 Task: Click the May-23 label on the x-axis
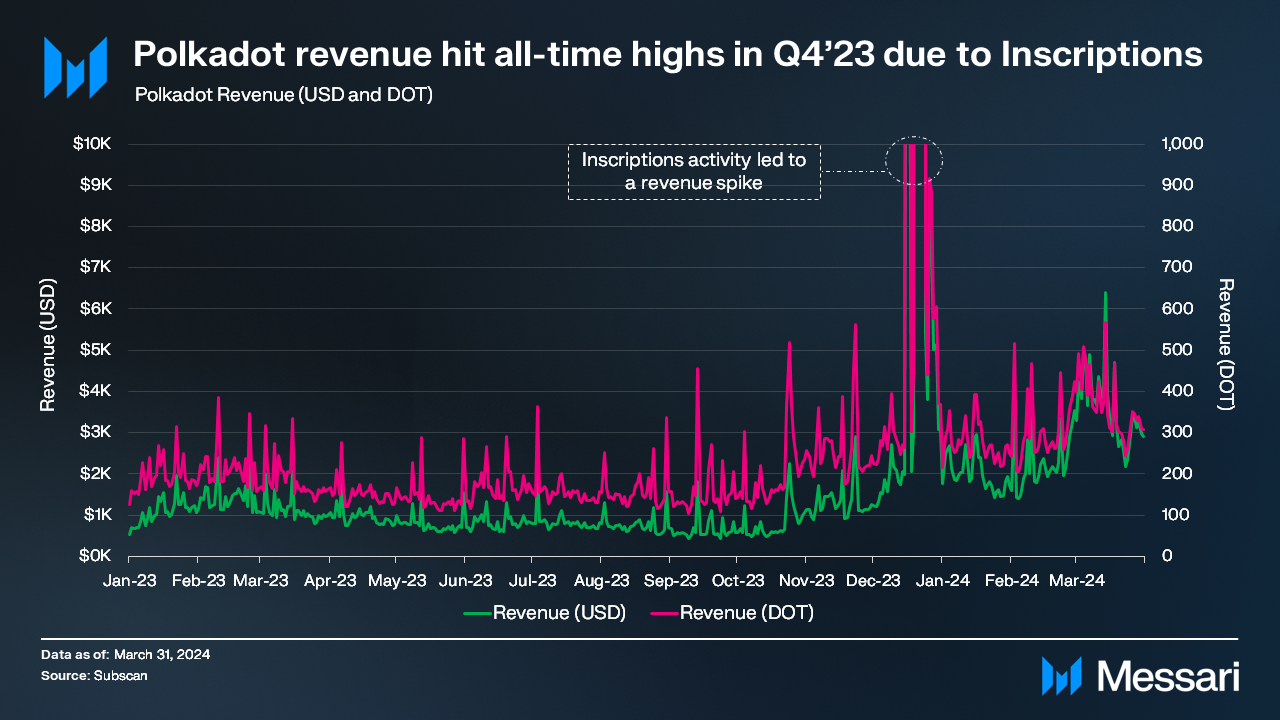coord(397,580)
